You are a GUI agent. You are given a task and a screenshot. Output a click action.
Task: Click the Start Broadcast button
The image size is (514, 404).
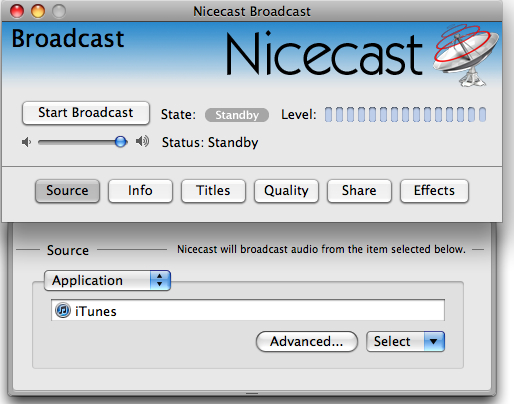coord(86,113)
